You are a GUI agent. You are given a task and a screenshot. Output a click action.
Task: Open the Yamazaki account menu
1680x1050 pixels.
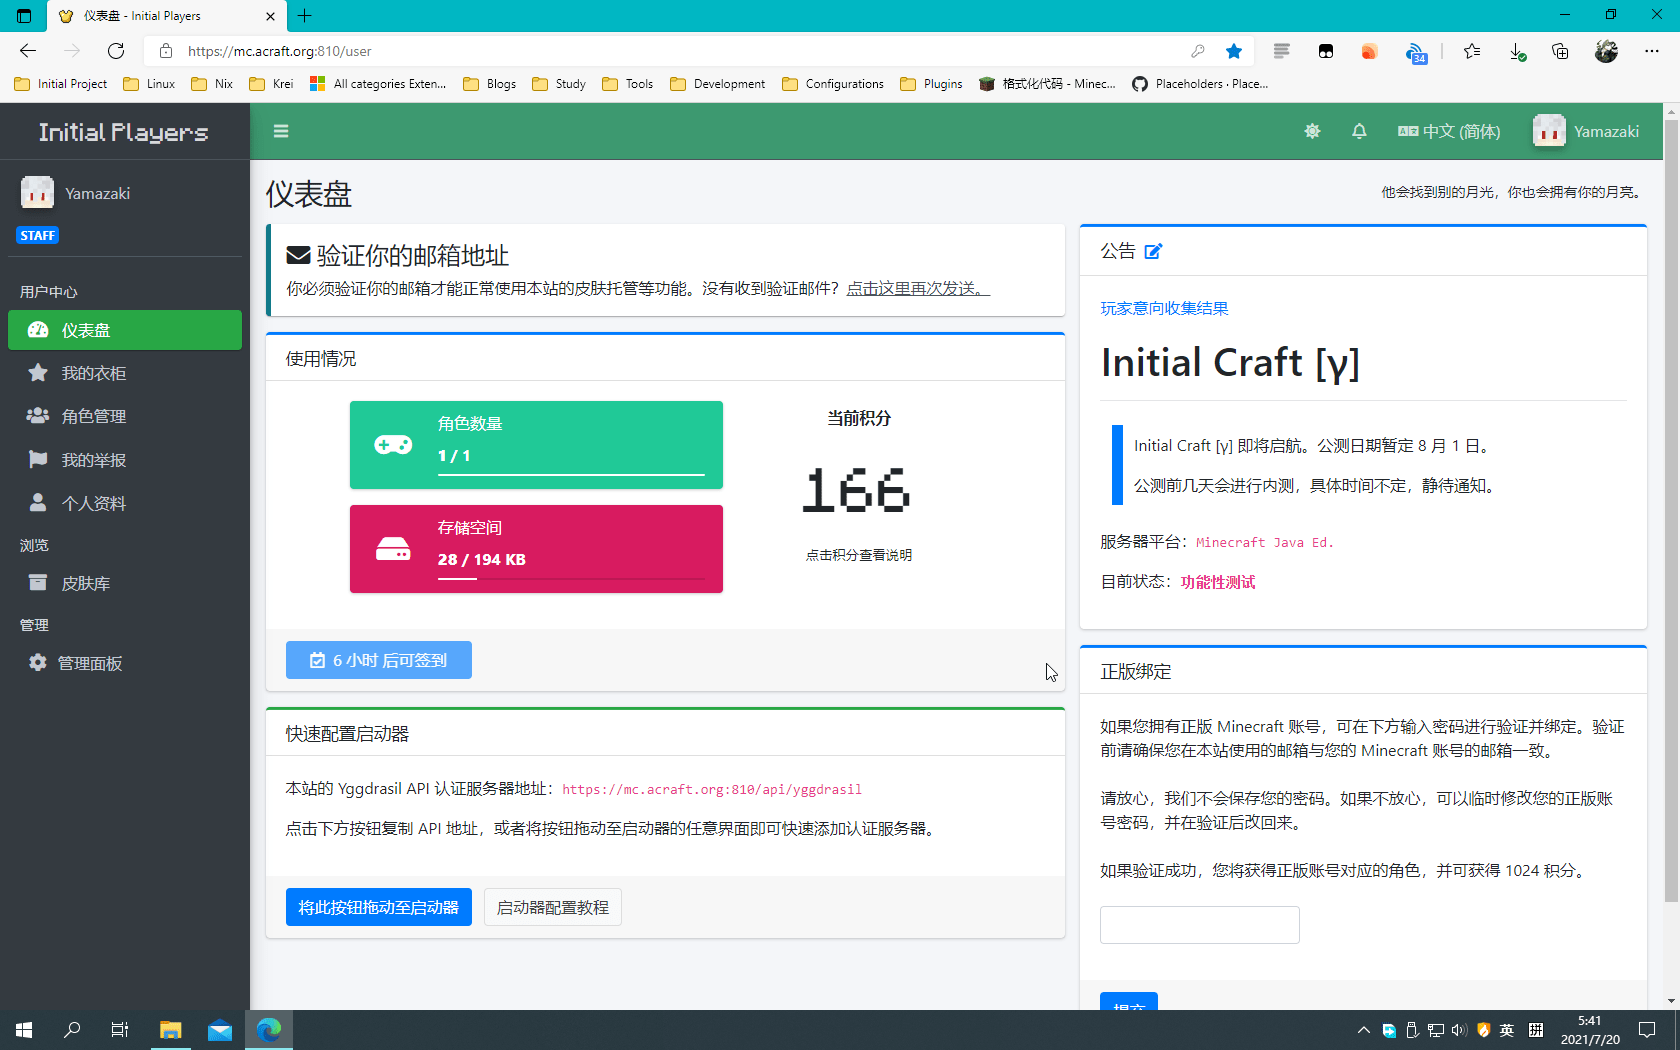pos(1586,131)
